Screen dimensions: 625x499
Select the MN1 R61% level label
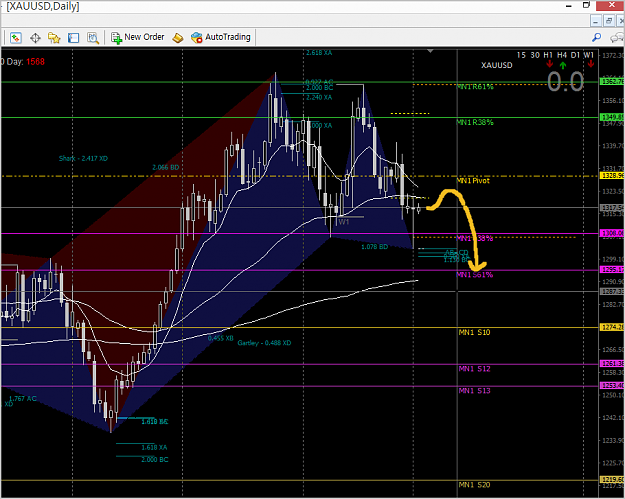point(475,86)
